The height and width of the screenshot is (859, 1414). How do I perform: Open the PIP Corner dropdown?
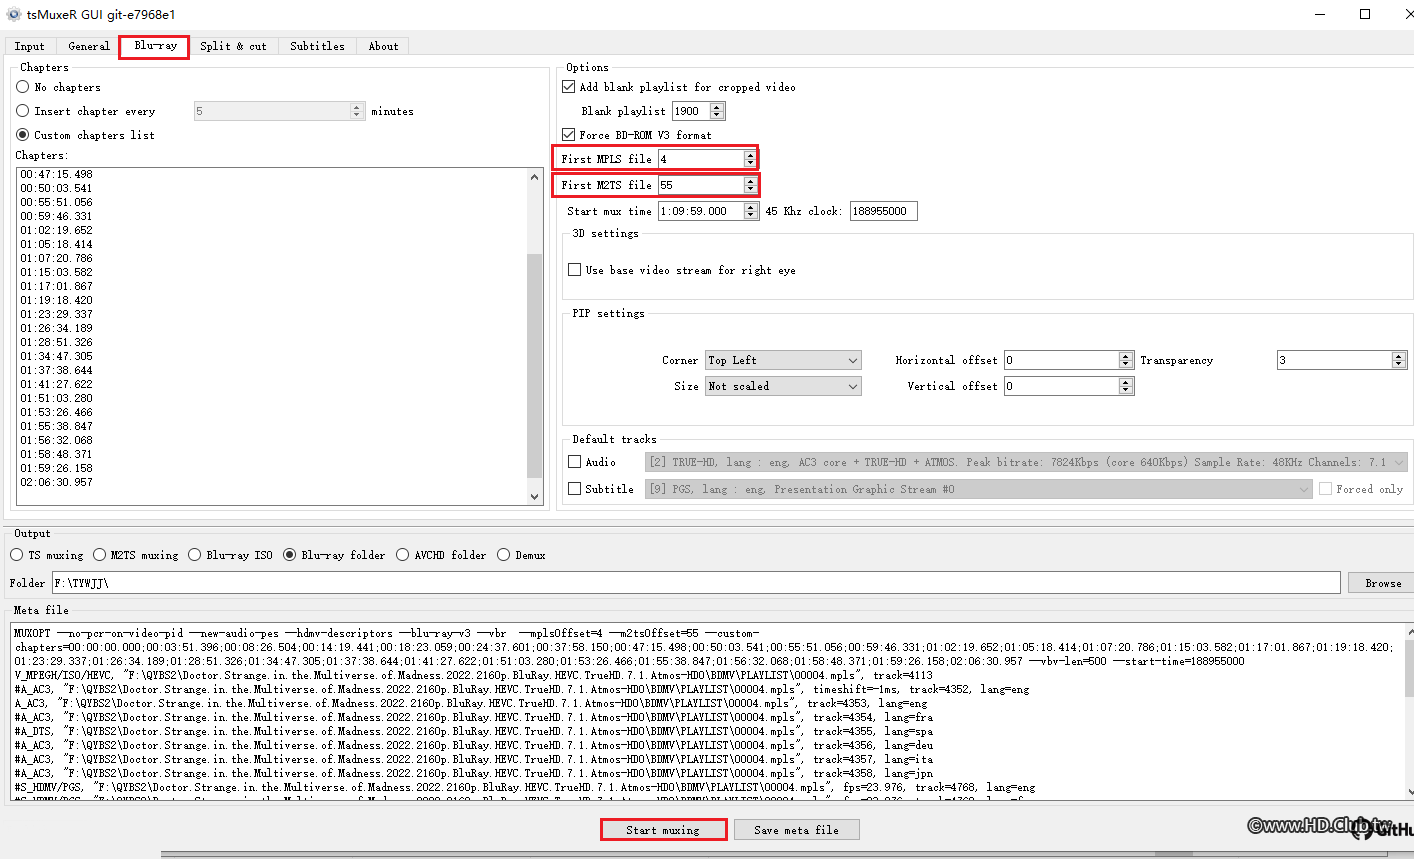click(x=783, y=360)
